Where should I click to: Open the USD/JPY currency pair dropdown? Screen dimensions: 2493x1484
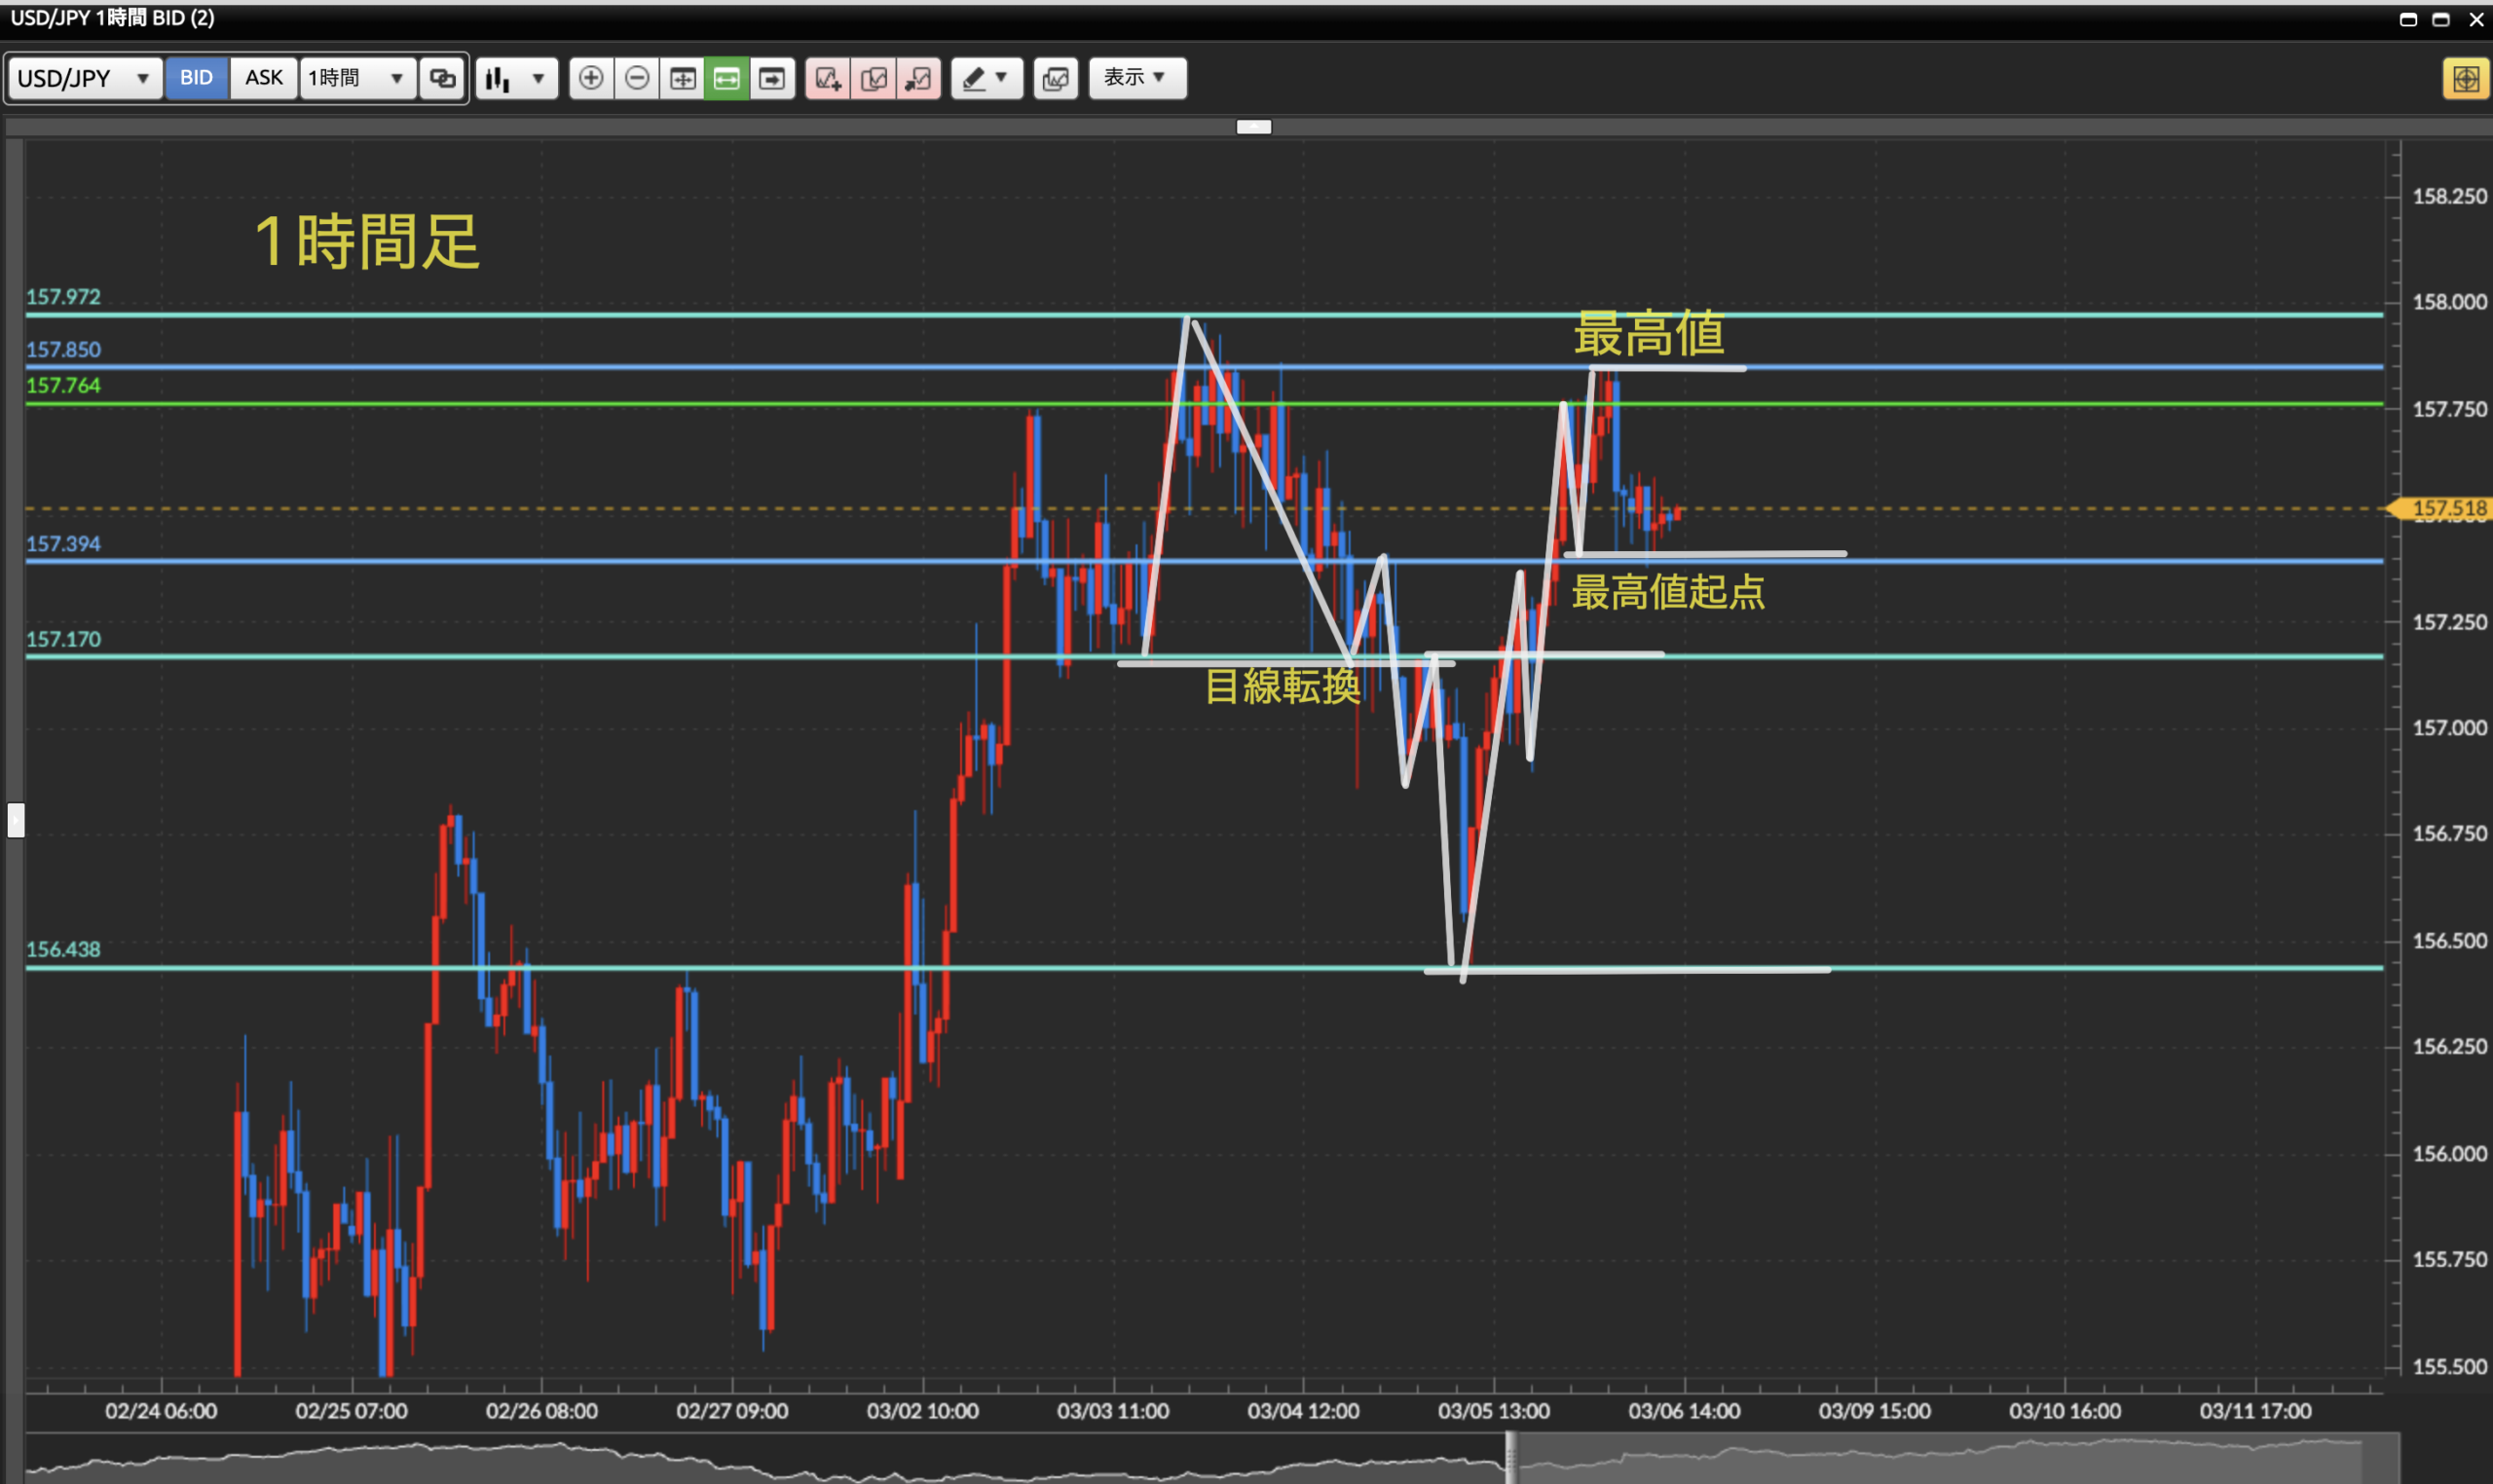pos(84,78)
